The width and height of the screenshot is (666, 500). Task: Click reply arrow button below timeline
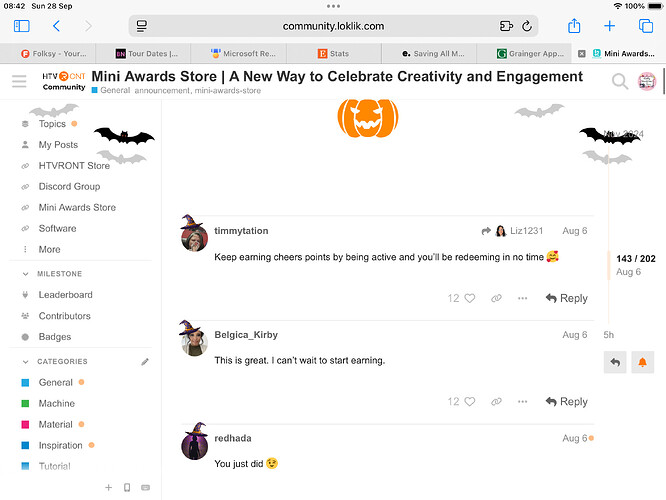615,362
